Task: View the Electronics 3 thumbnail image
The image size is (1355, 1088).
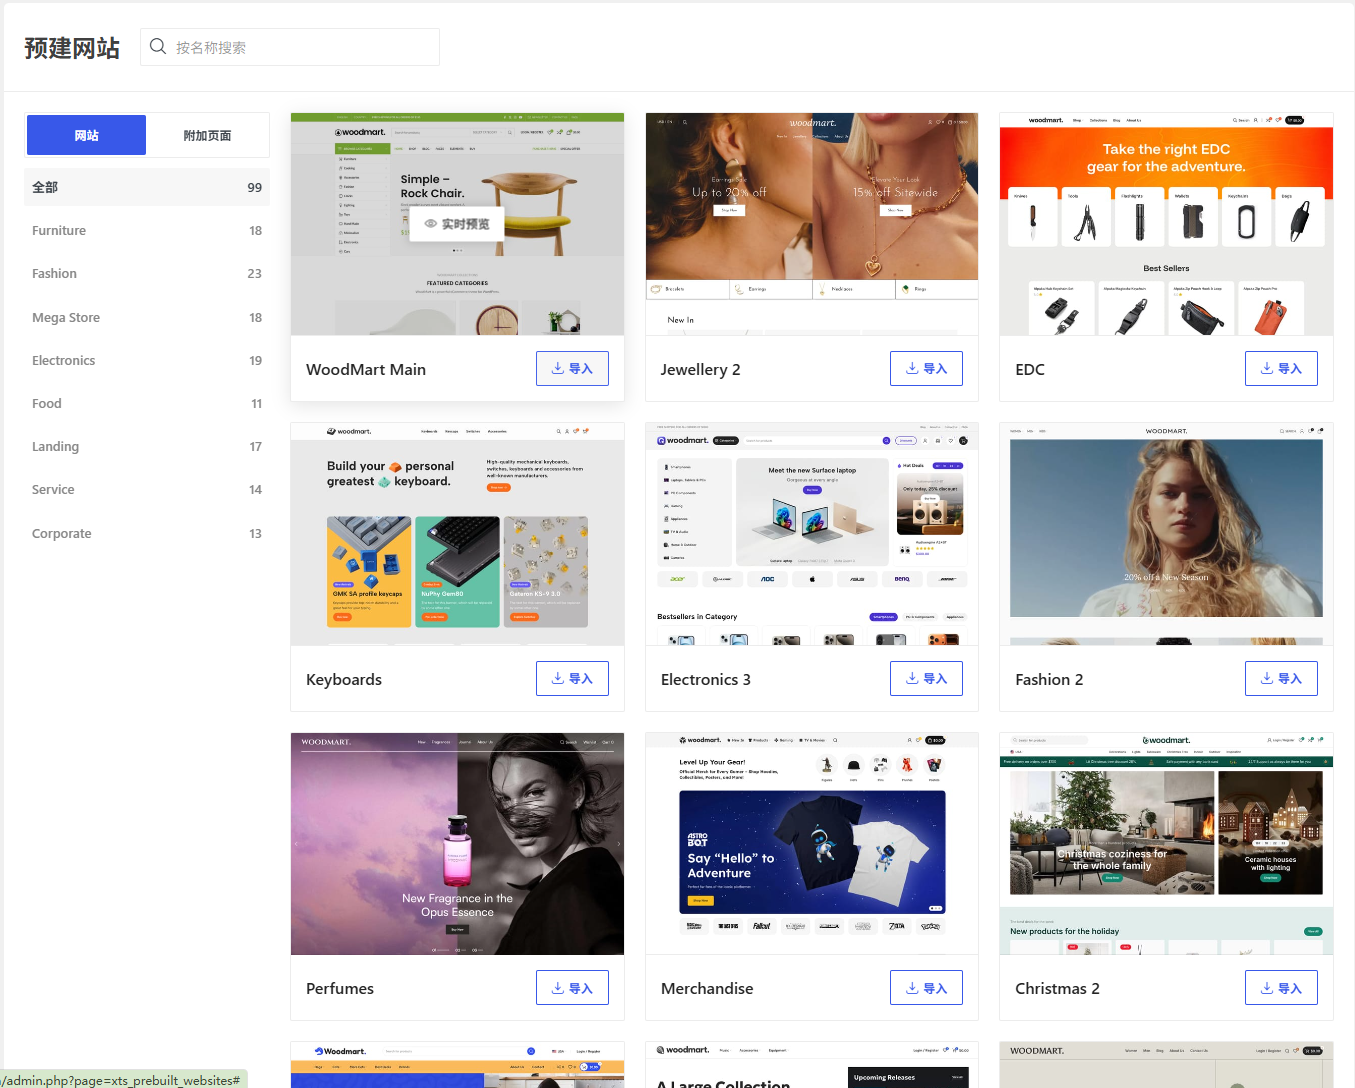Action: (x=812, y=534)
